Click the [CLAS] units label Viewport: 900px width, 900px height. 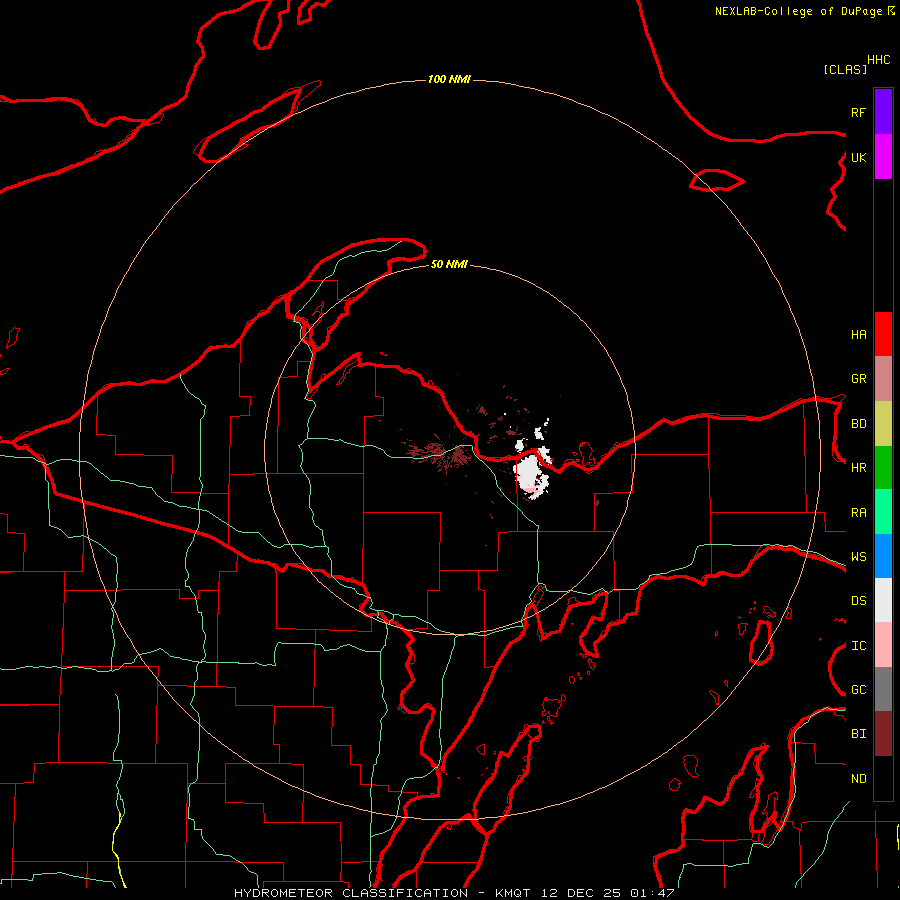[845, 69]
